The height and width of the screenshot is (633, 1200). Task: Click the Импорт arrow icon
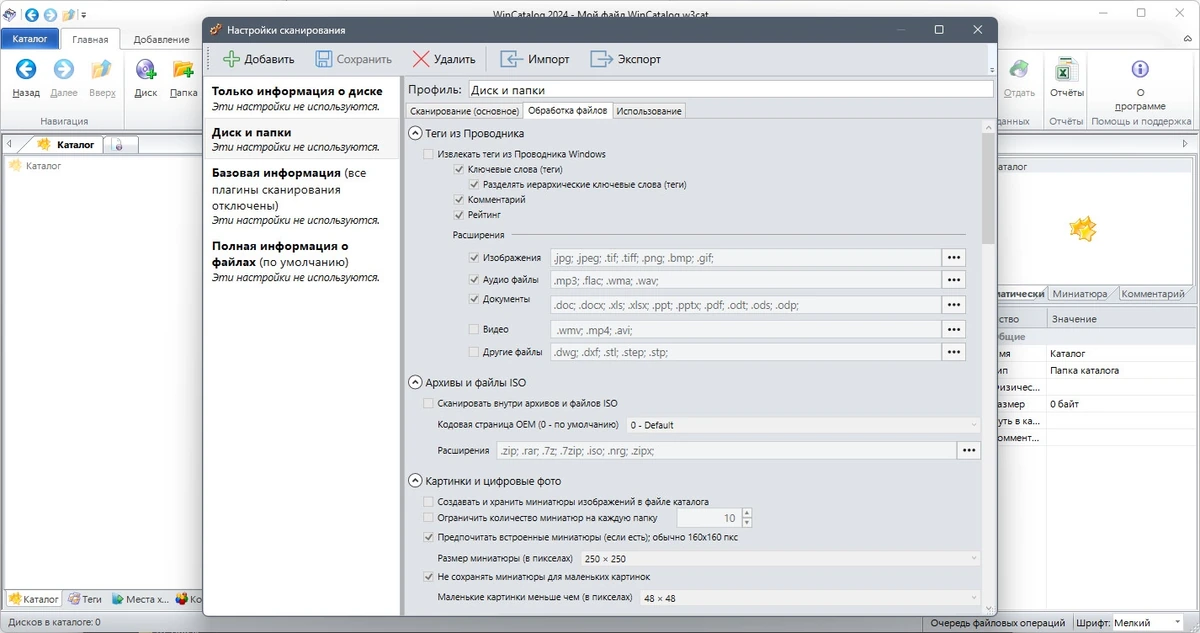[x=512, y=59]
